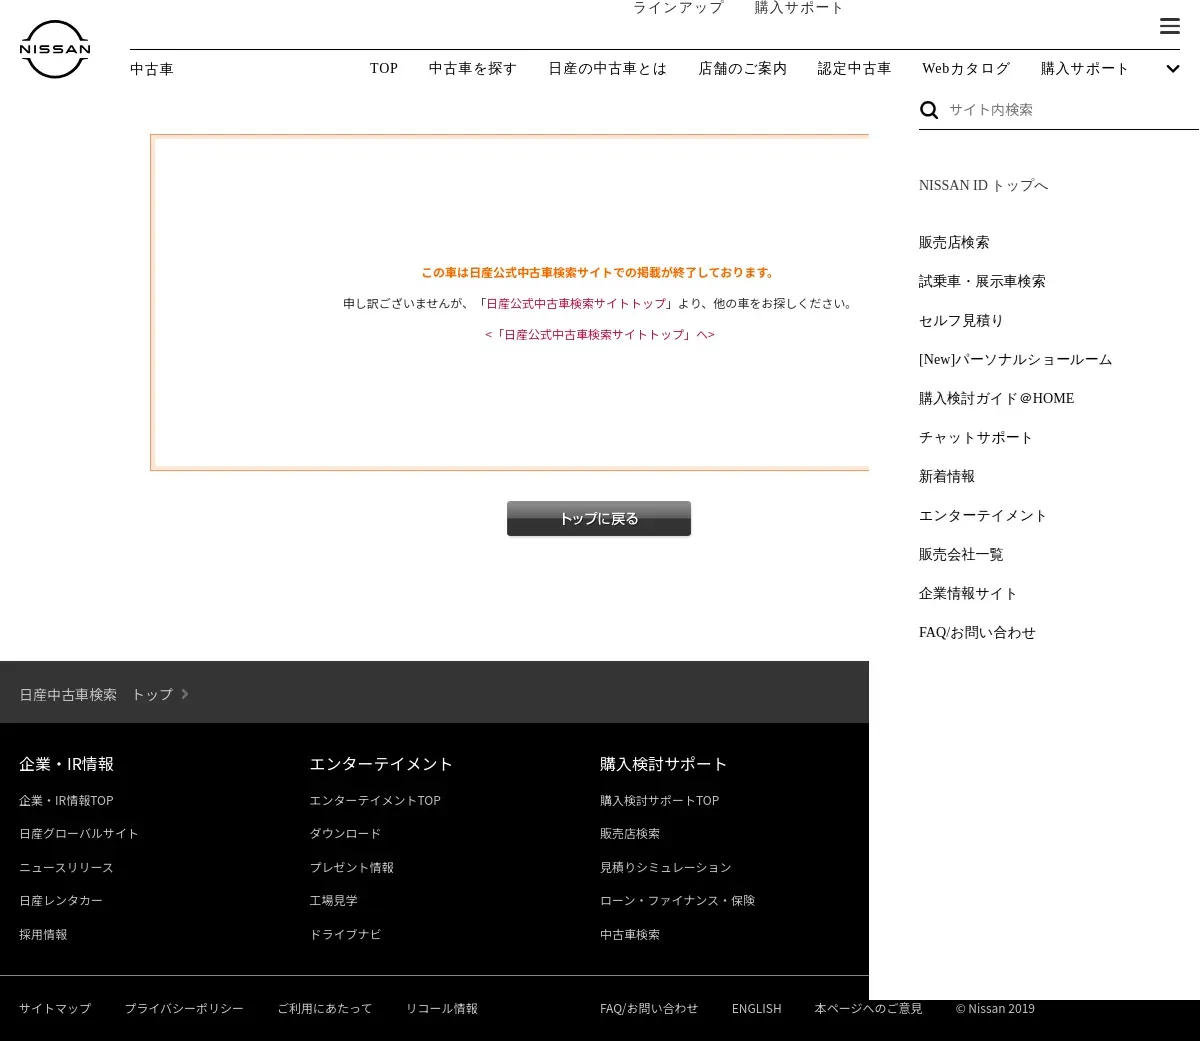The width and height of the screenshot is (1202, 1041).
Task: Open プライバシーポリシー at the page bottom
Action: click(x=184, y=1009)
